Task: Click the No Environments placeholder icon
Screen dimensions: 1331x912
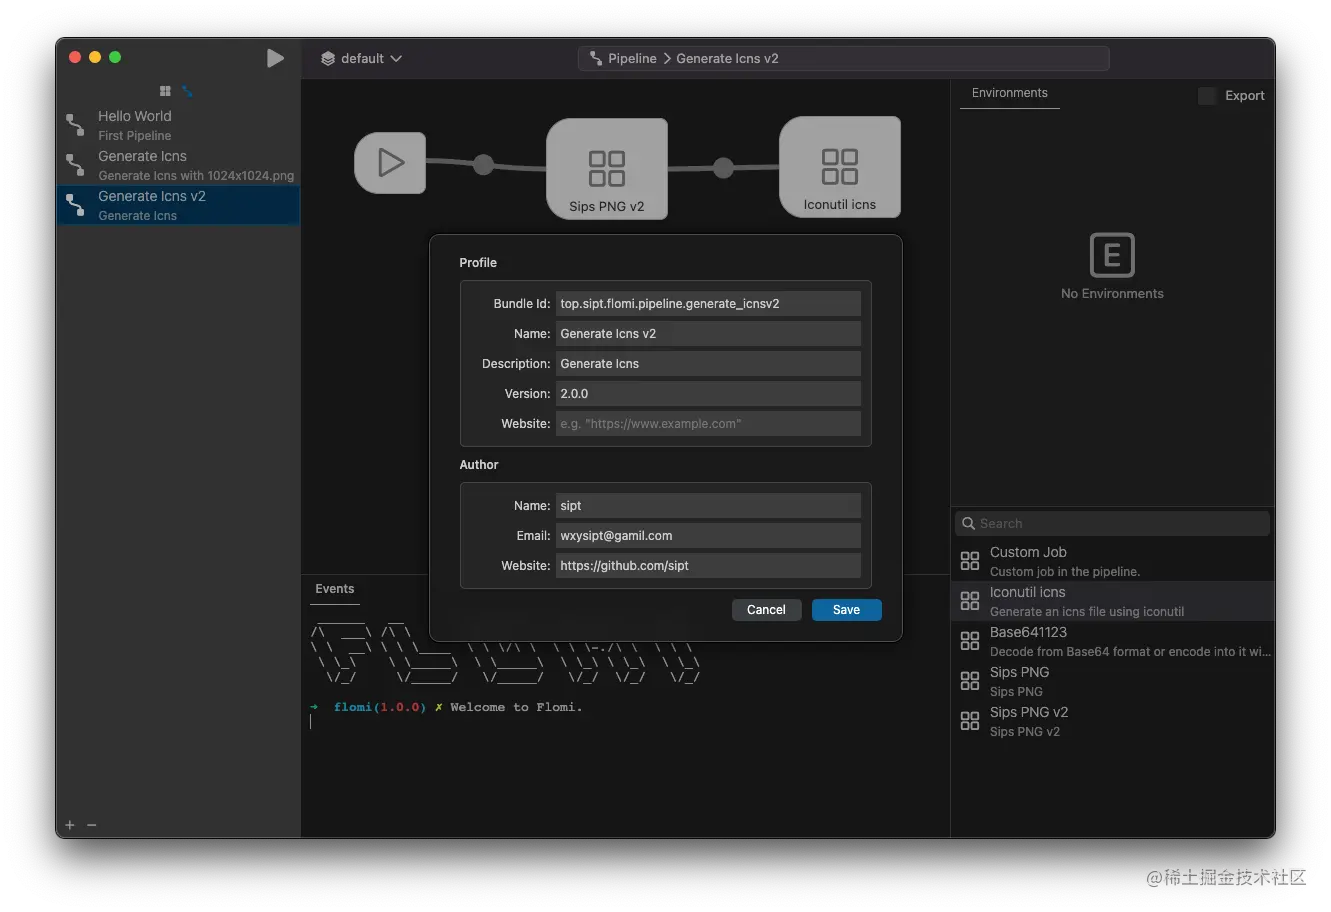Action: pyautogui.click(x=1112, y=255)
